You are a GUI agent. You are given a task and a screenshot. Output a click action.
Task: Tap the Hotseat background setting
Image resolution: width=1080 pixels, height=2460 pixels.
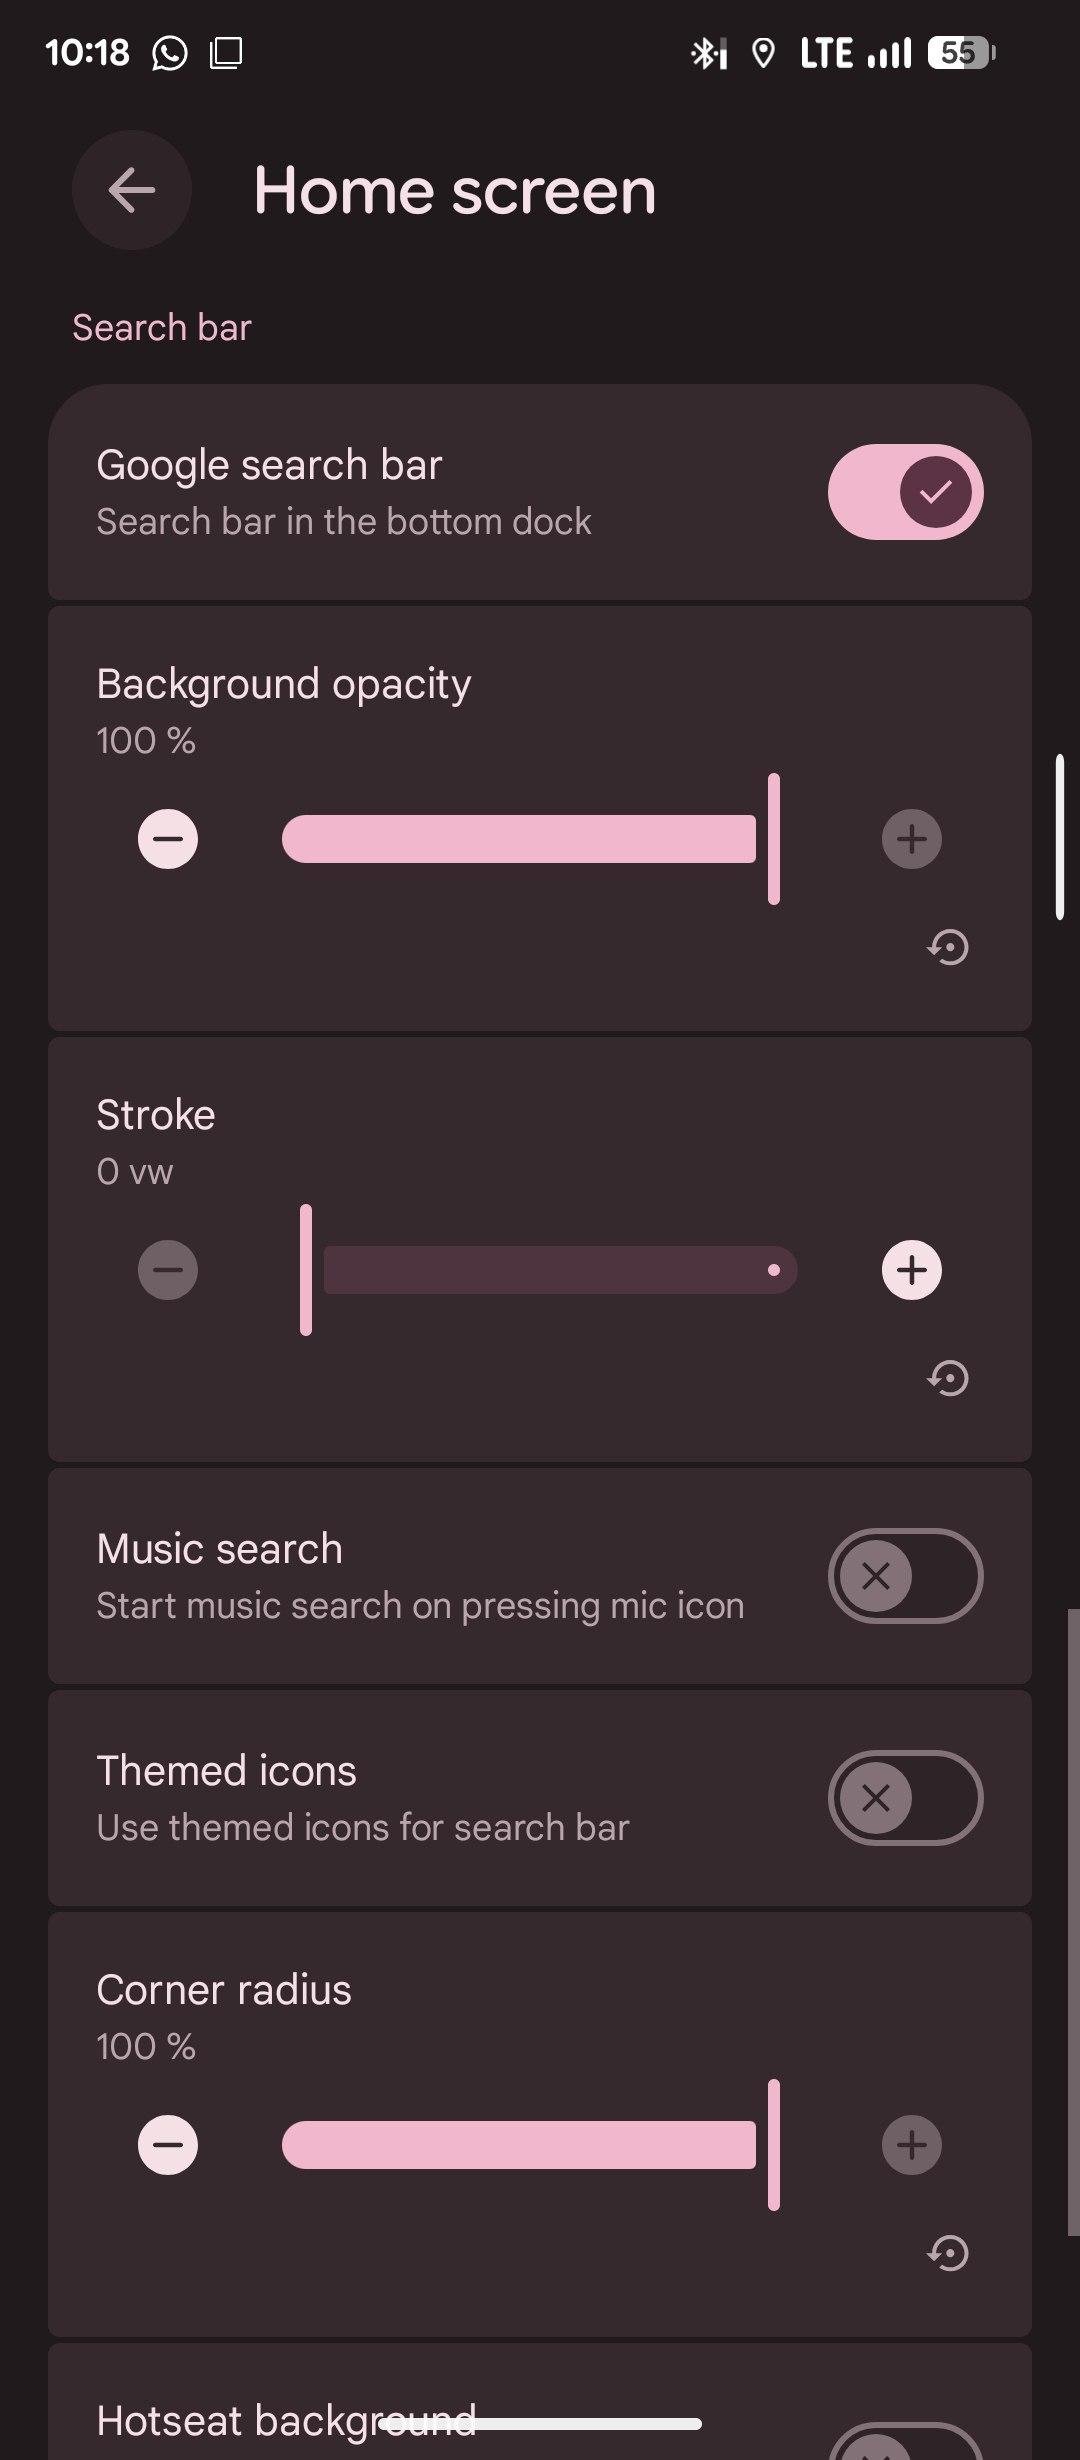(x=285, y=2420)
